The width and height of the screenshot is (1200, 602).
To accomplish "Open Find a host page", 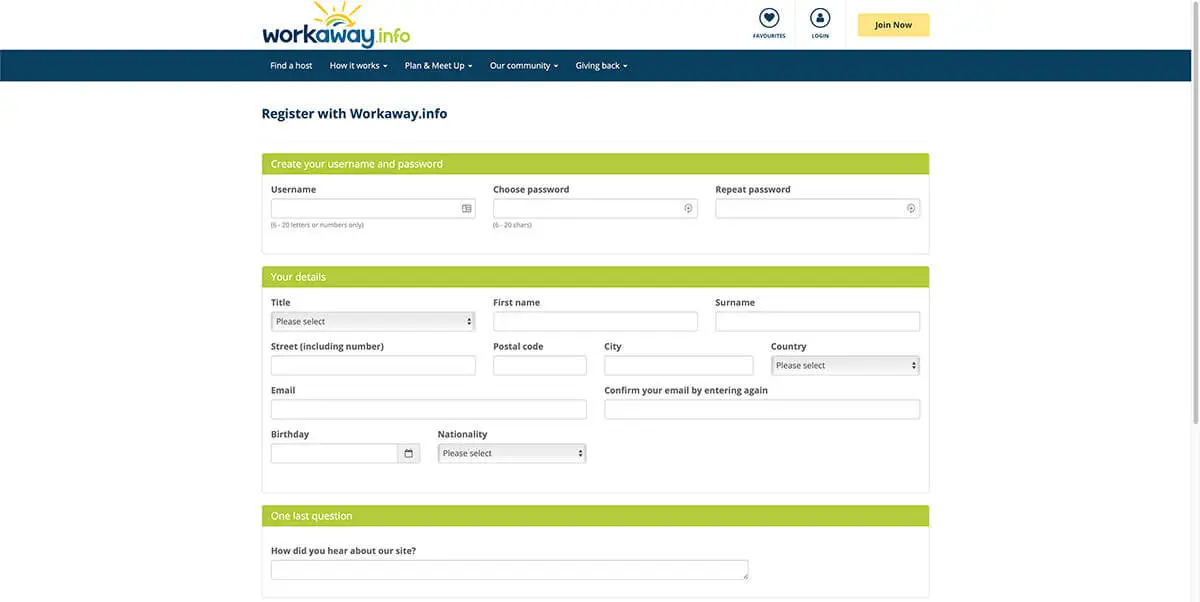I will (x=291, y=66).
